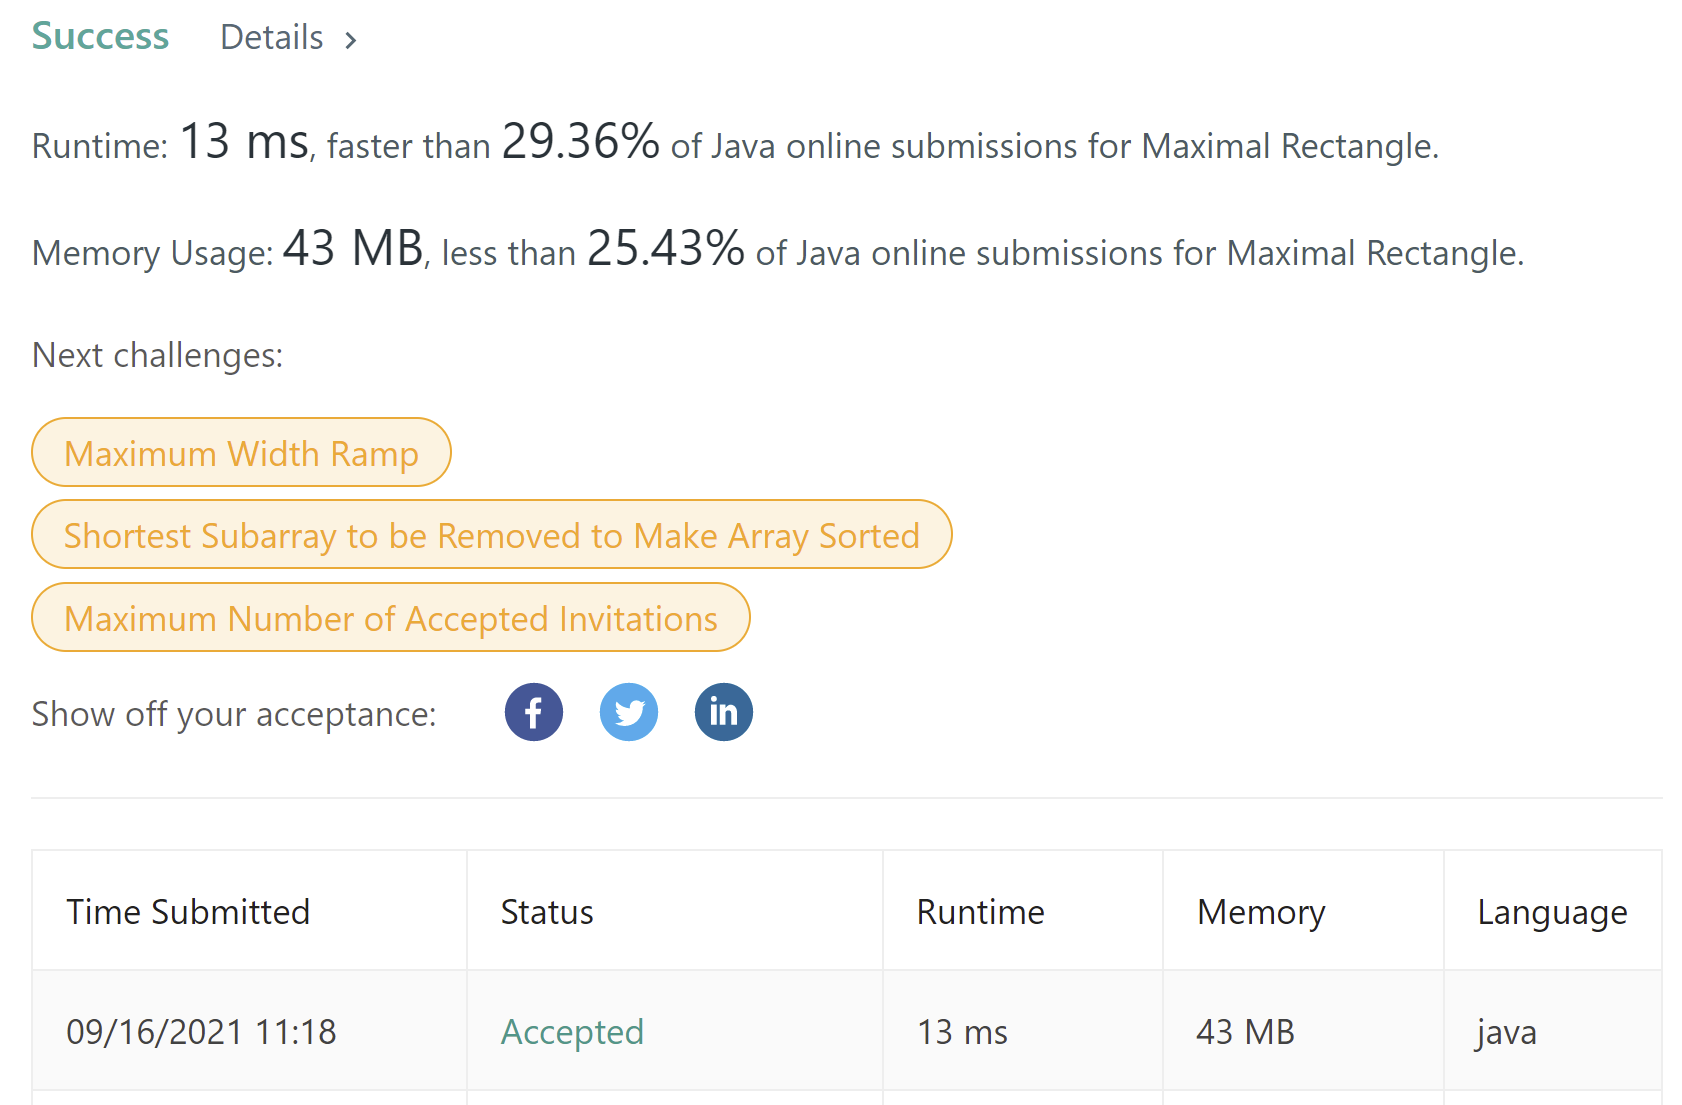Click the Language column header
The image size is (1682, 1105).
[1552, 911]
